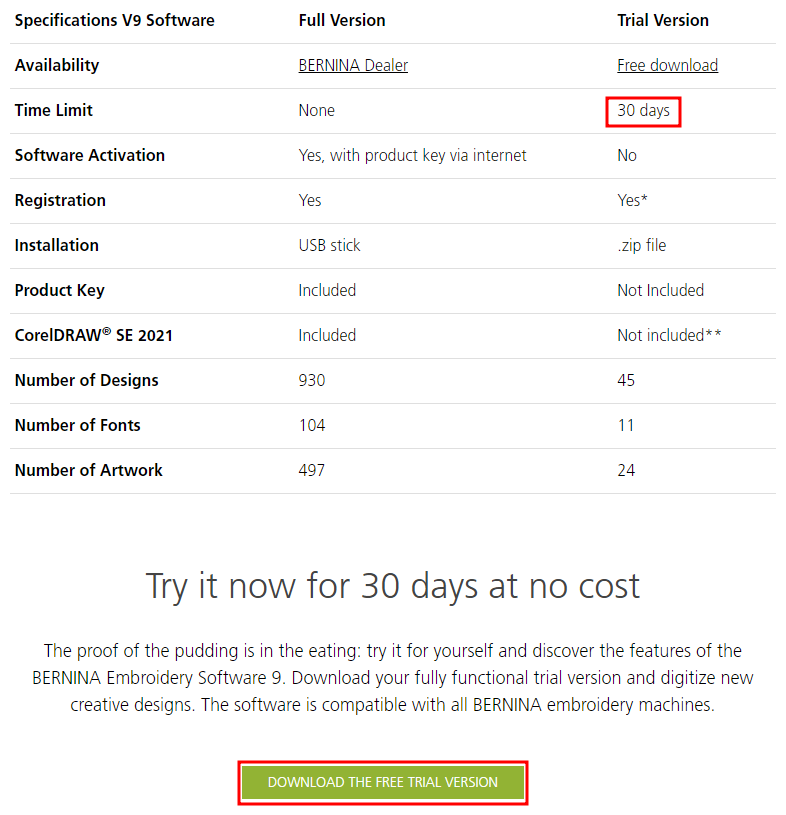Click 'Included' in the CorelDRAW row
The height and width of the screenshot is (815, 786).
pyautogui.click(x=327, y=335)
